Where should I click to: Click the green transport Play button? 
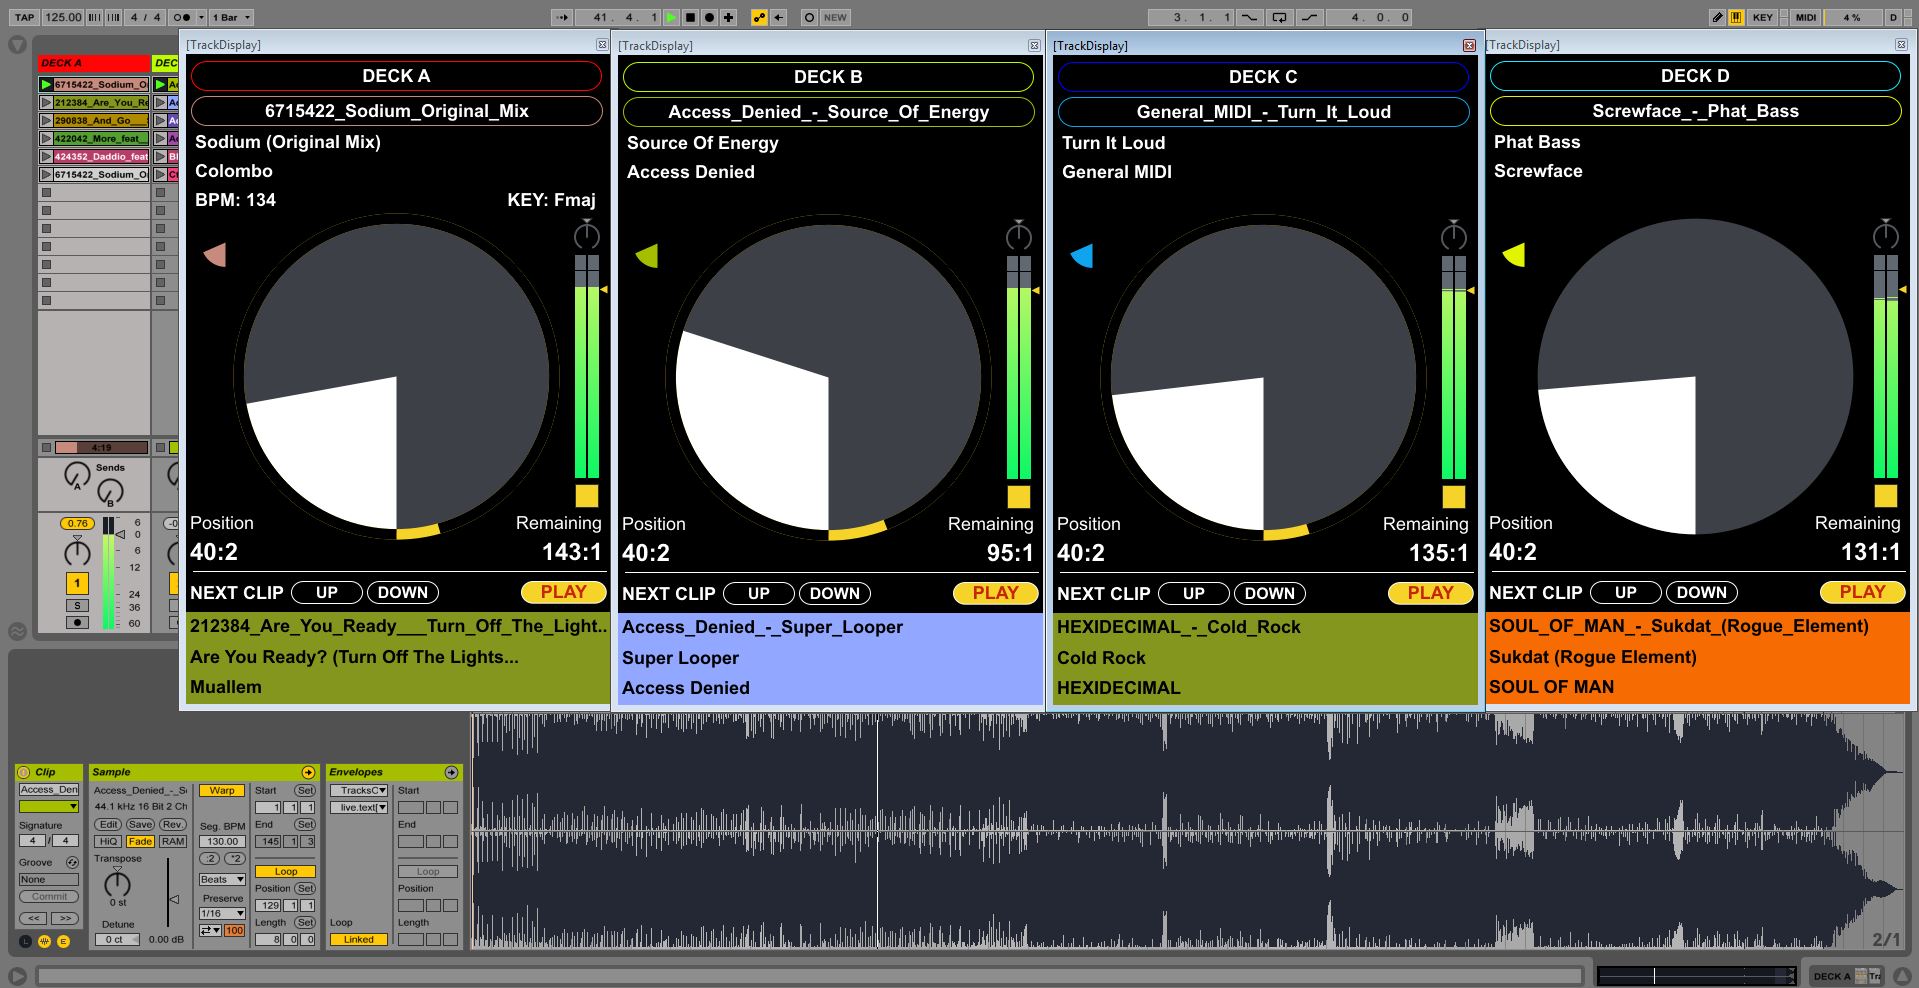pos(671,17)
